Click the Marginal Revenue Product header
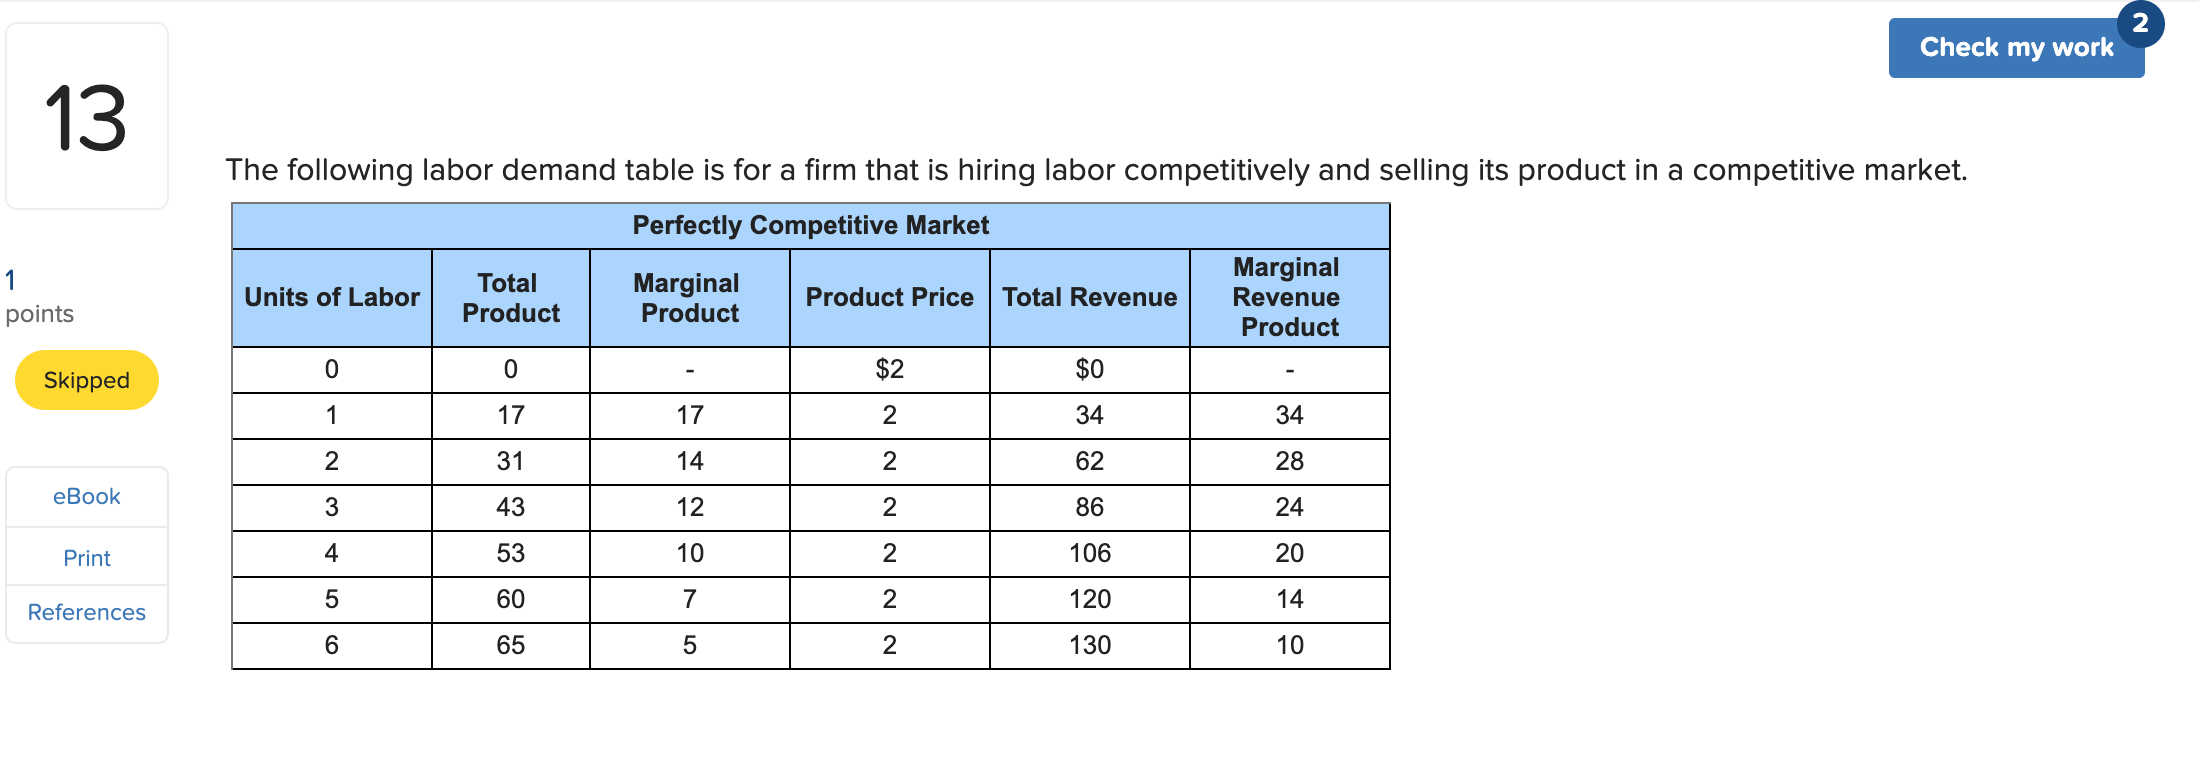Image resolution: width=2199 pixels, height=771 pixels. click(x=1287, y=297)
